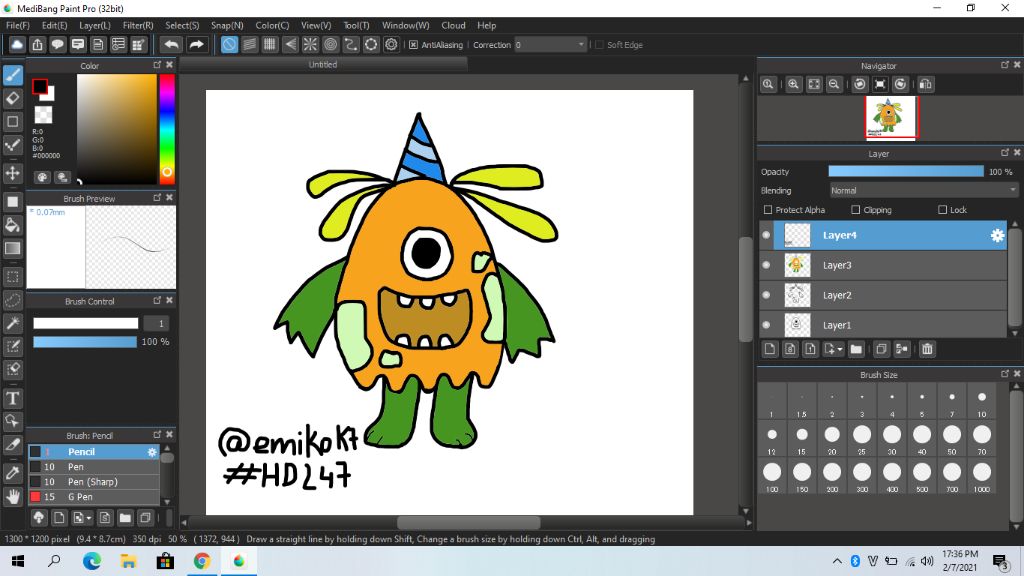Open File Explorer from the taskbar
Screen dimensions: 1024x576
(129, 561)
